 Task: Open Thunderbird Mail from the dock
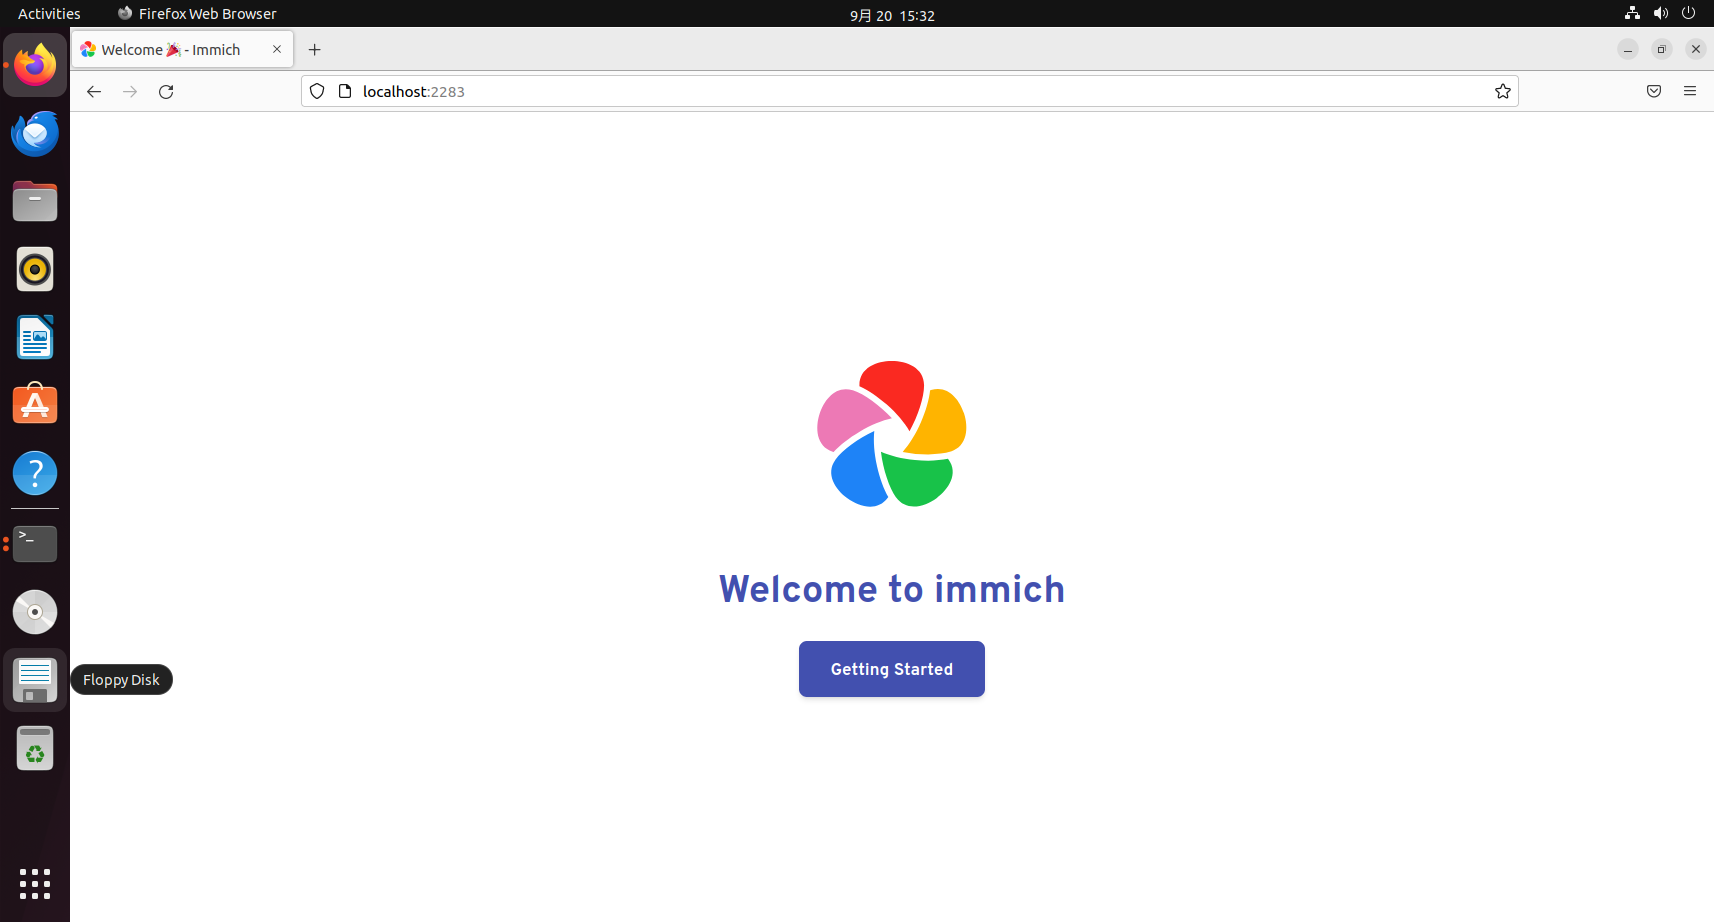(35, 133)
